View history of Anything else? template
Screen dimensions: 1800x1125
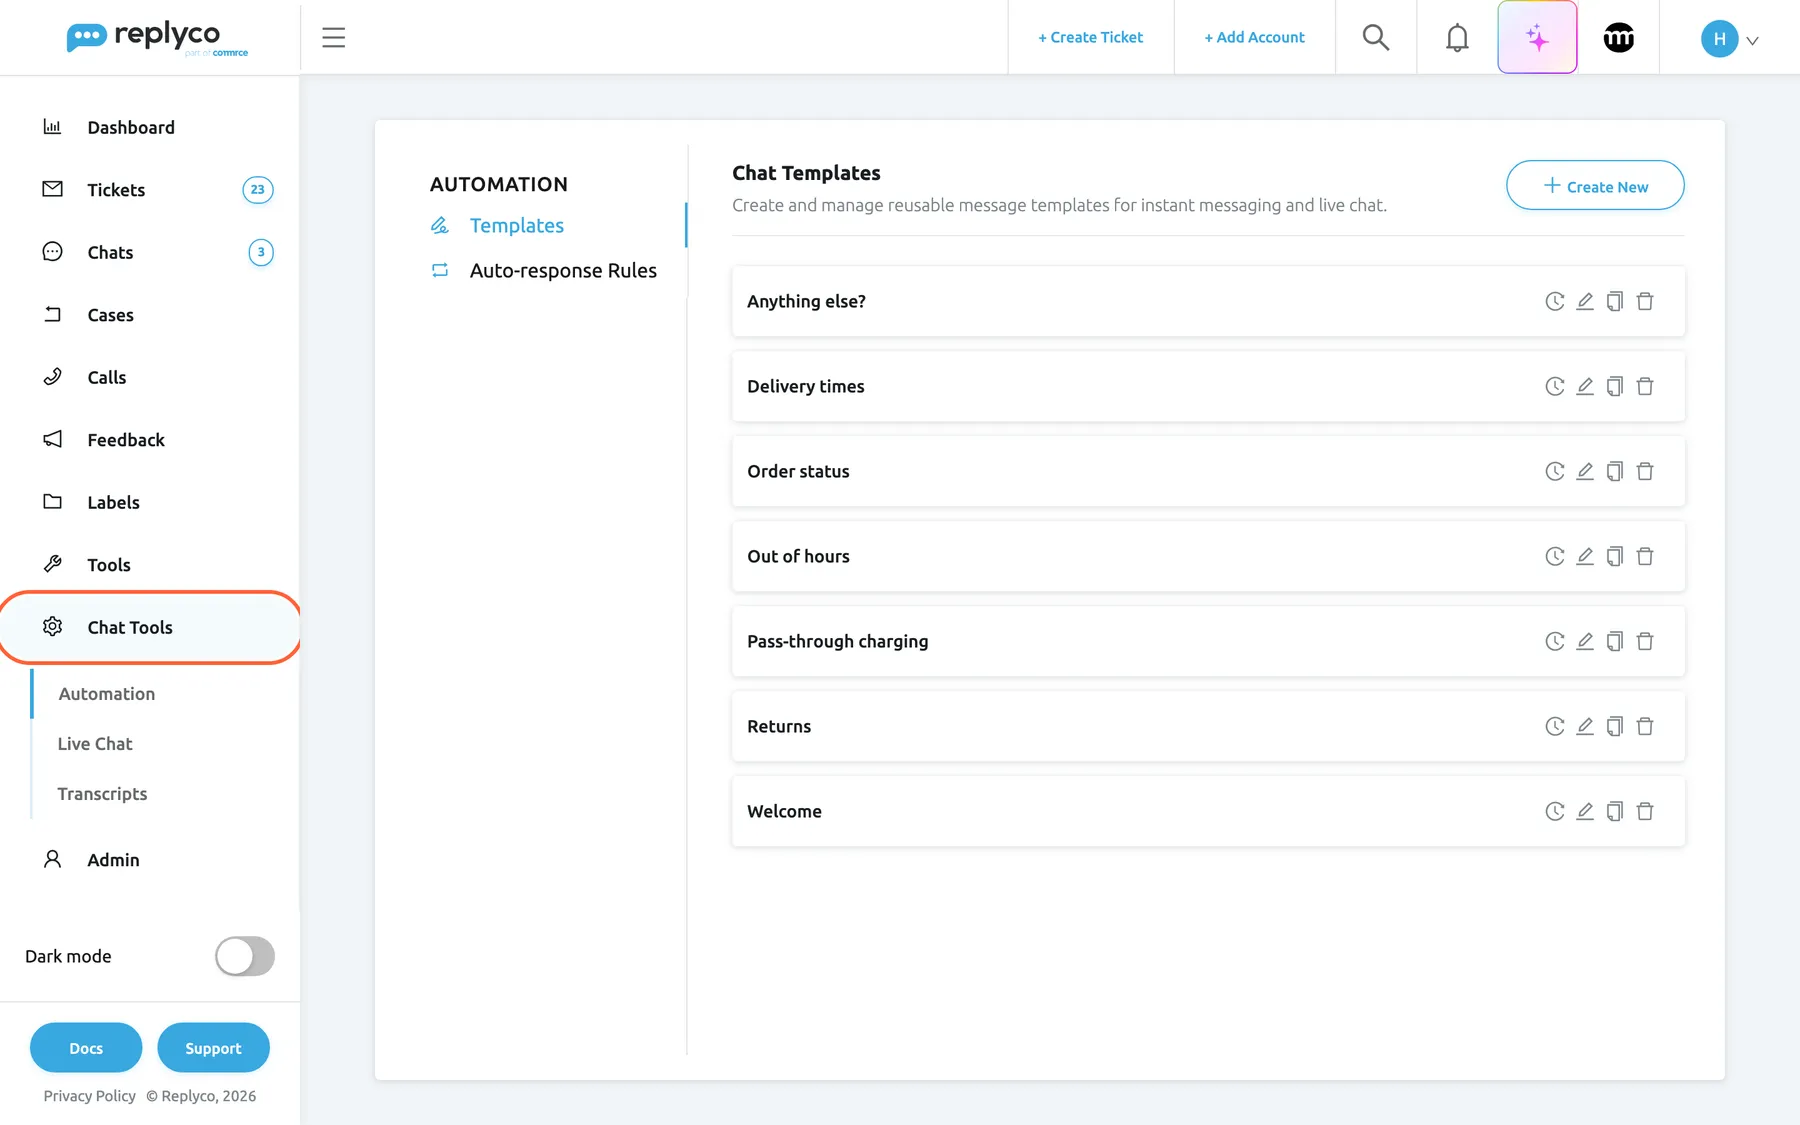pos(1555,301)
